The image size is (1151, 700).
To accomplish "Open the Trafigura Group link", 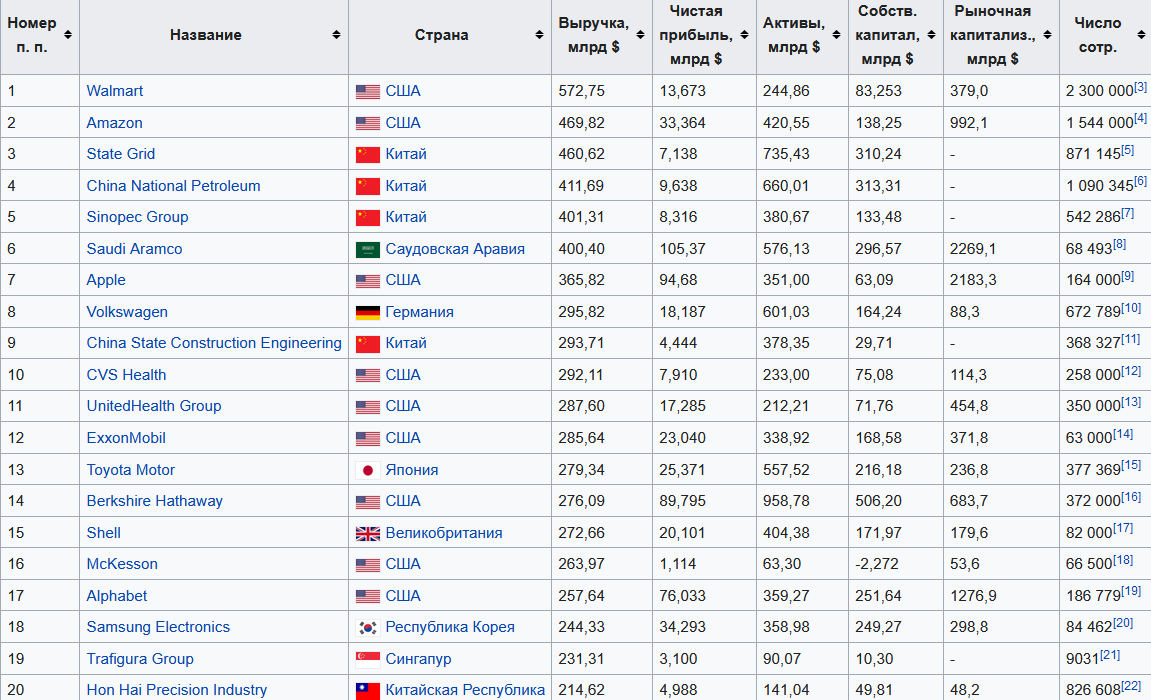I will 140,659.
